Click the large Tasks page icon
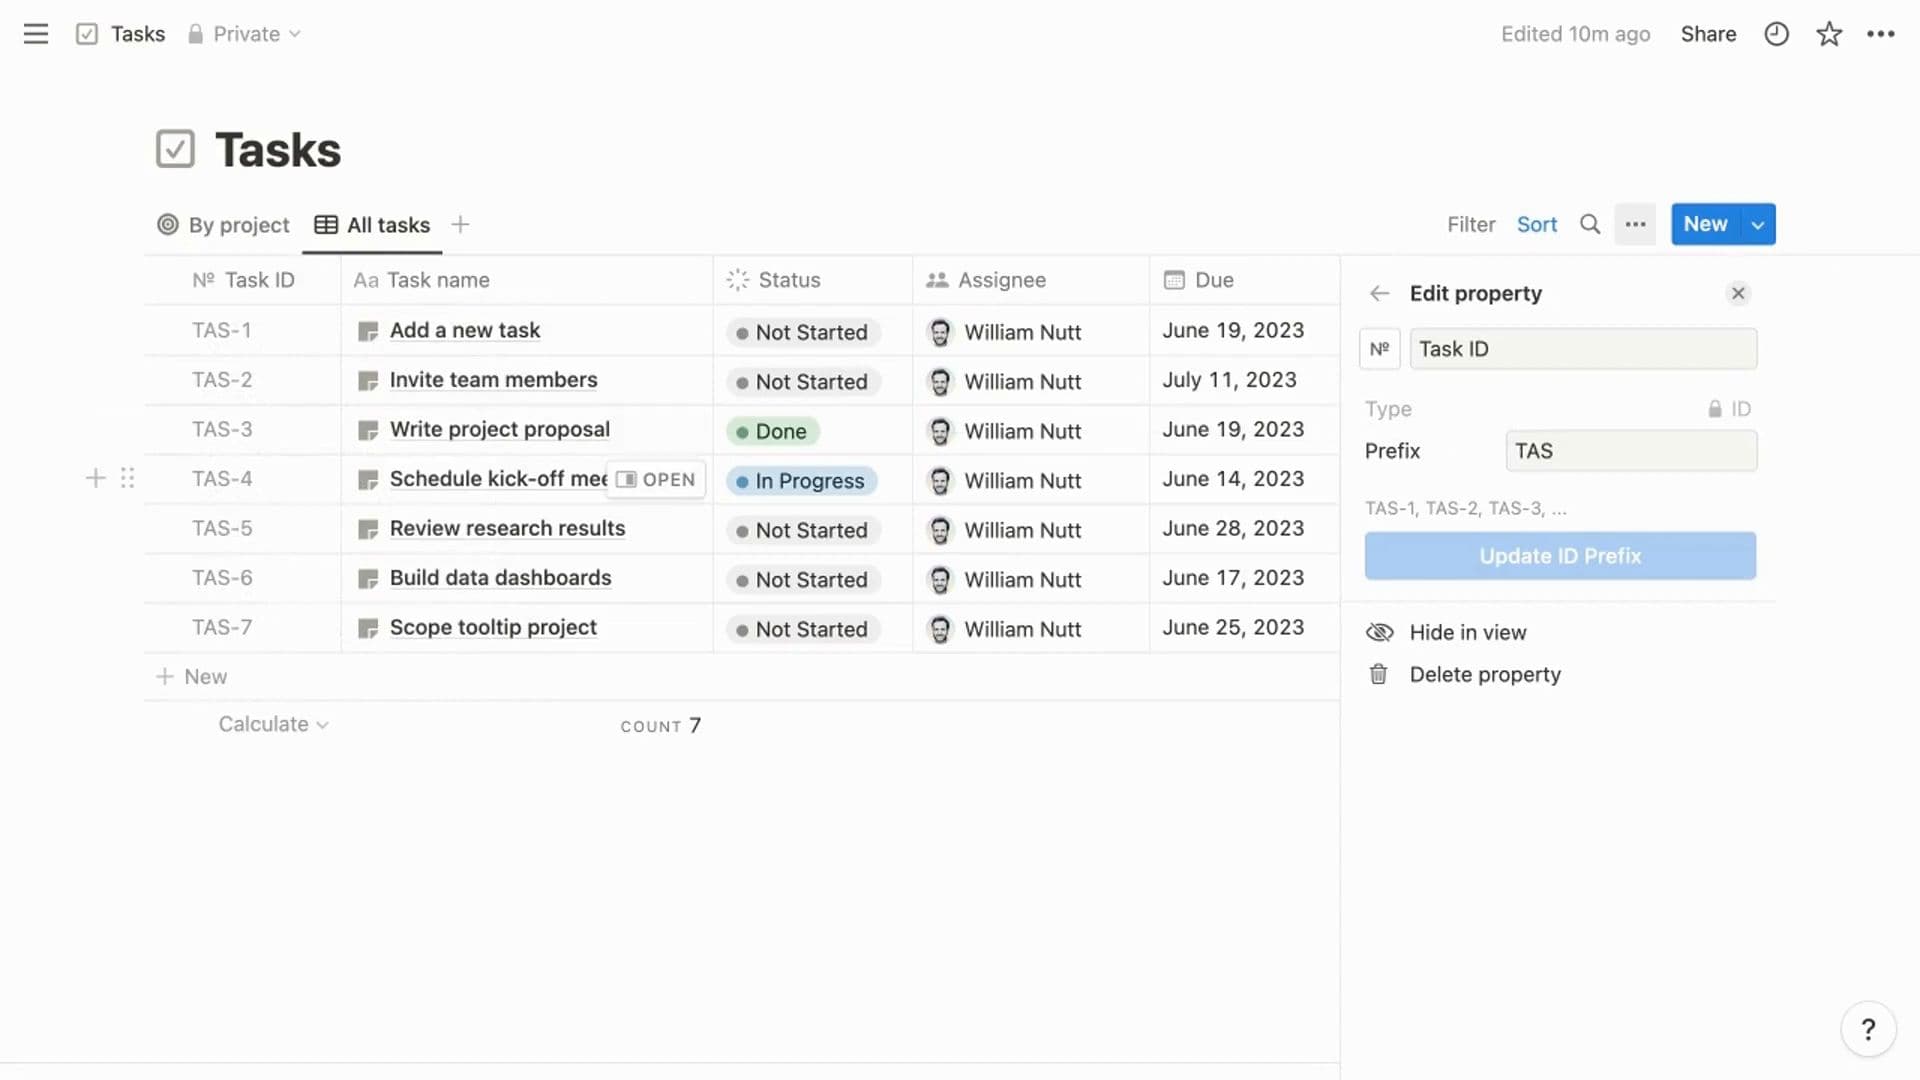The image size is (1920, 1080). 175,149
